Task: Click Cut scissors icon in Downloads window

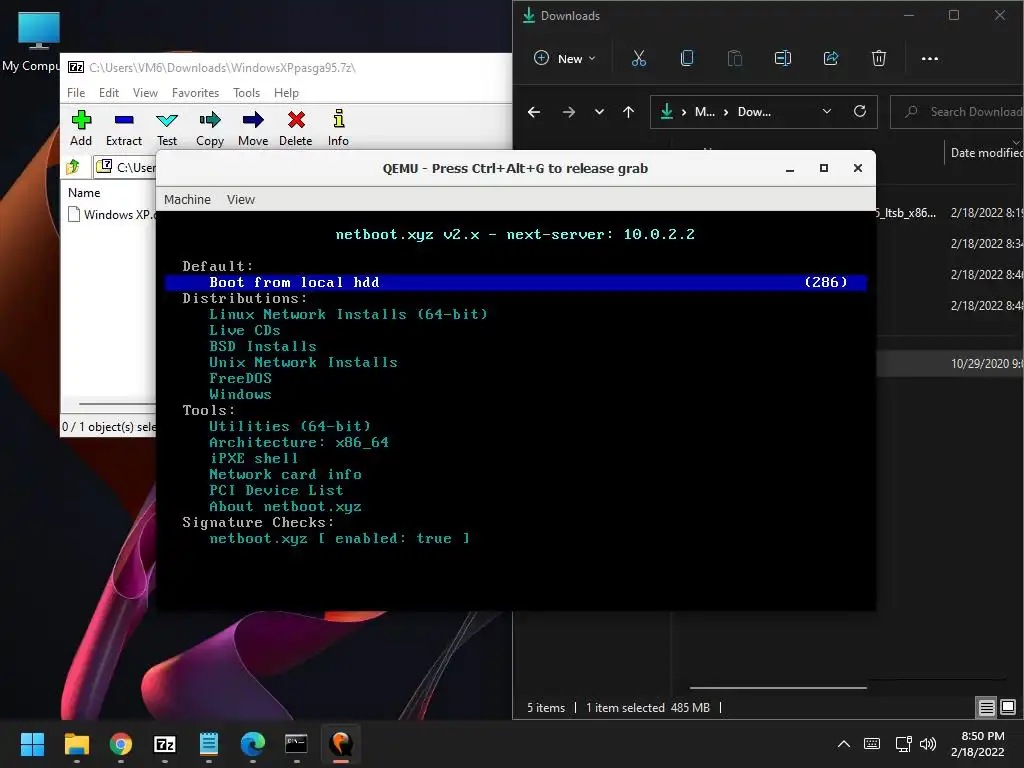Action: pyautogui.click(x=639, y=58)
